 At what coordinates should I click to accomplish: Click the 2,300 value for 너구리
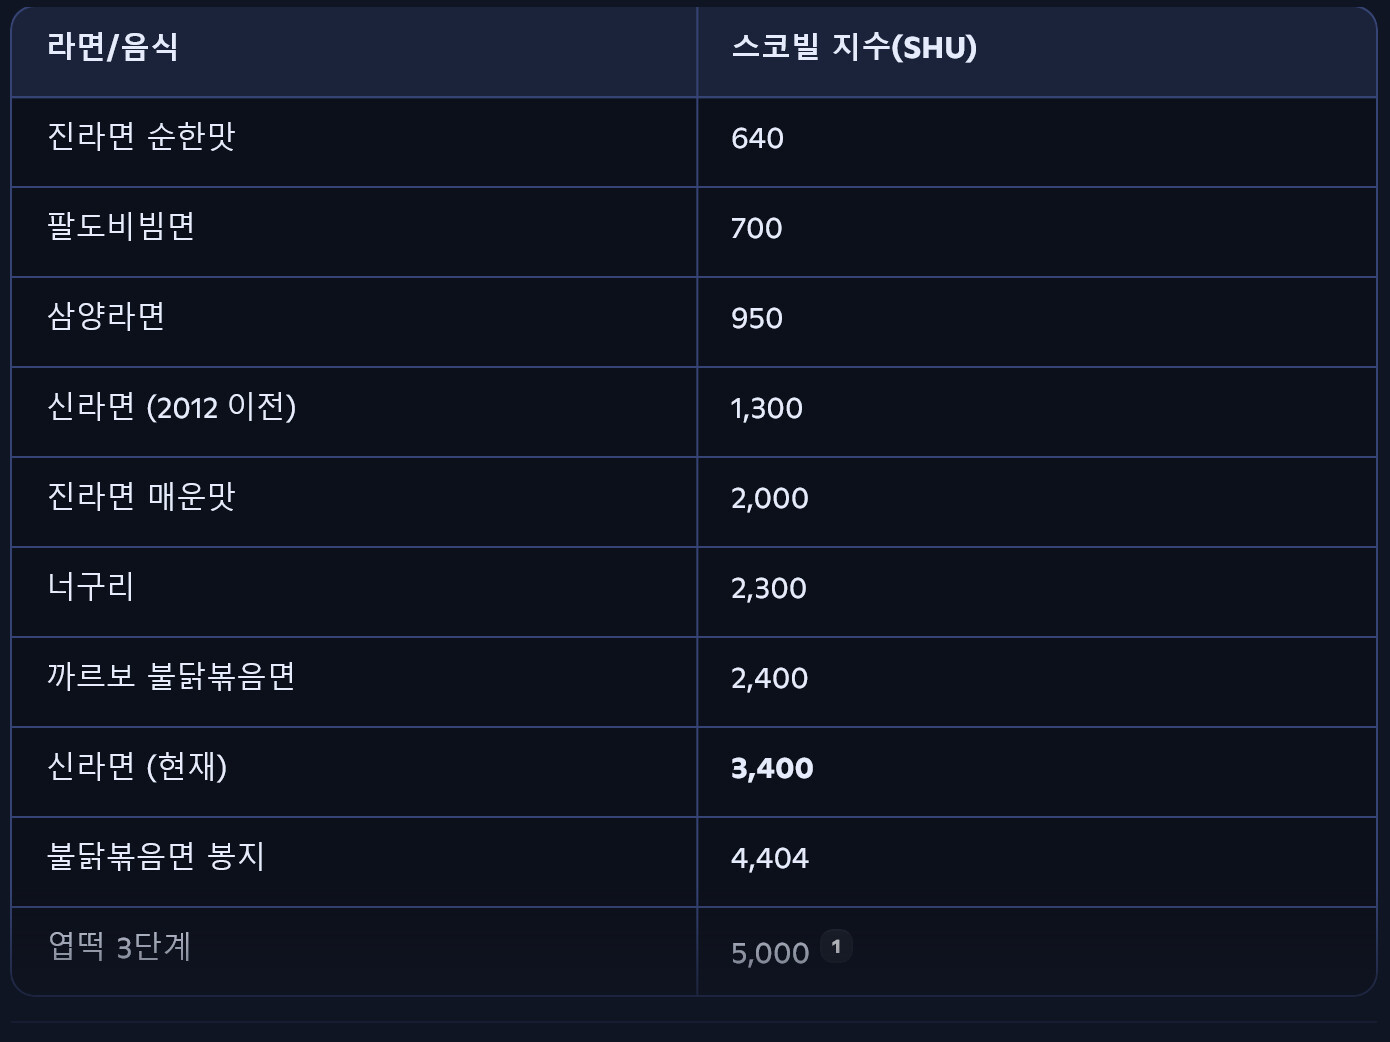[x=768, y=588]
